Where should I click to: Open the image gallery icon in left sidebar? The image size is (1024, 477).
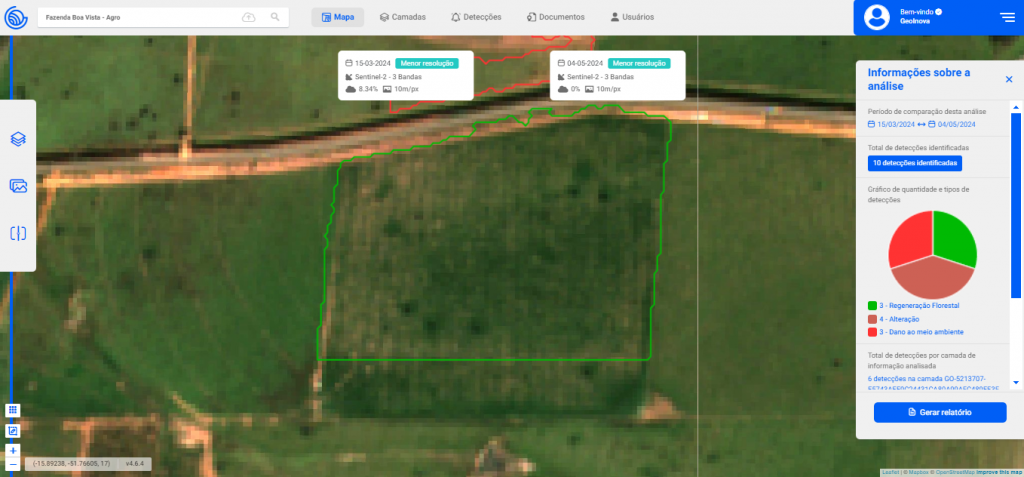(x=18, y=186)
